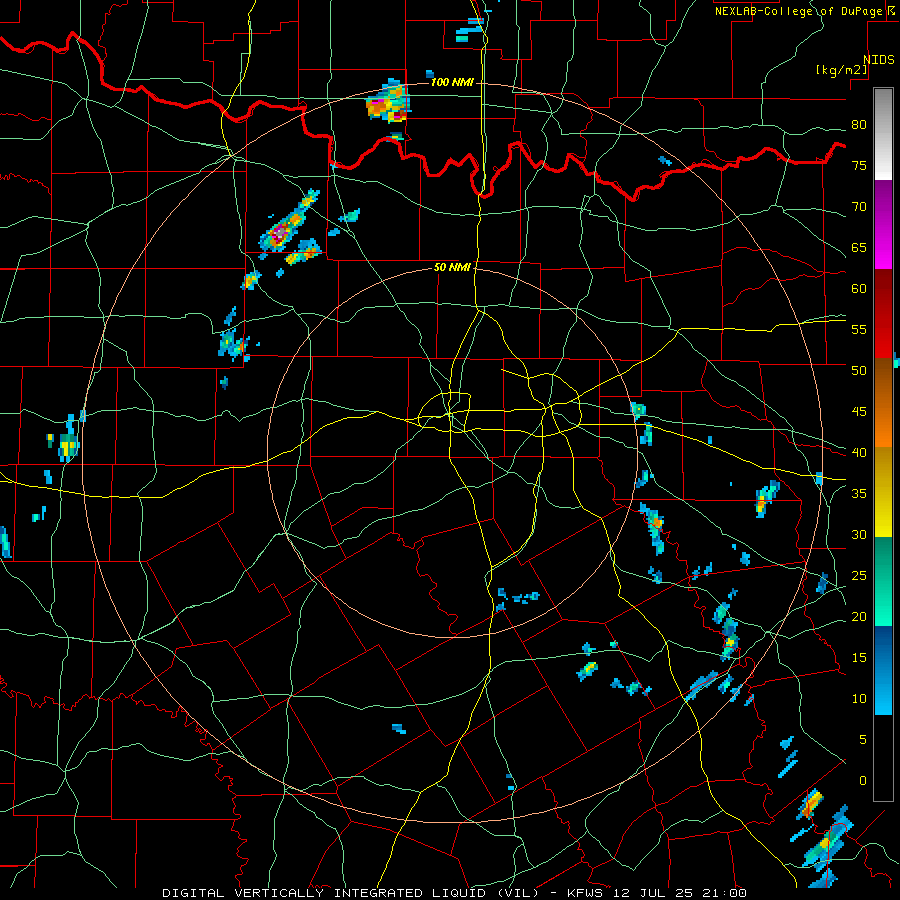Image resolution: width=900 pixels, height=900 pixels.
Task: Click the 'NIDS' label above the legend
Action: point(879,60)
